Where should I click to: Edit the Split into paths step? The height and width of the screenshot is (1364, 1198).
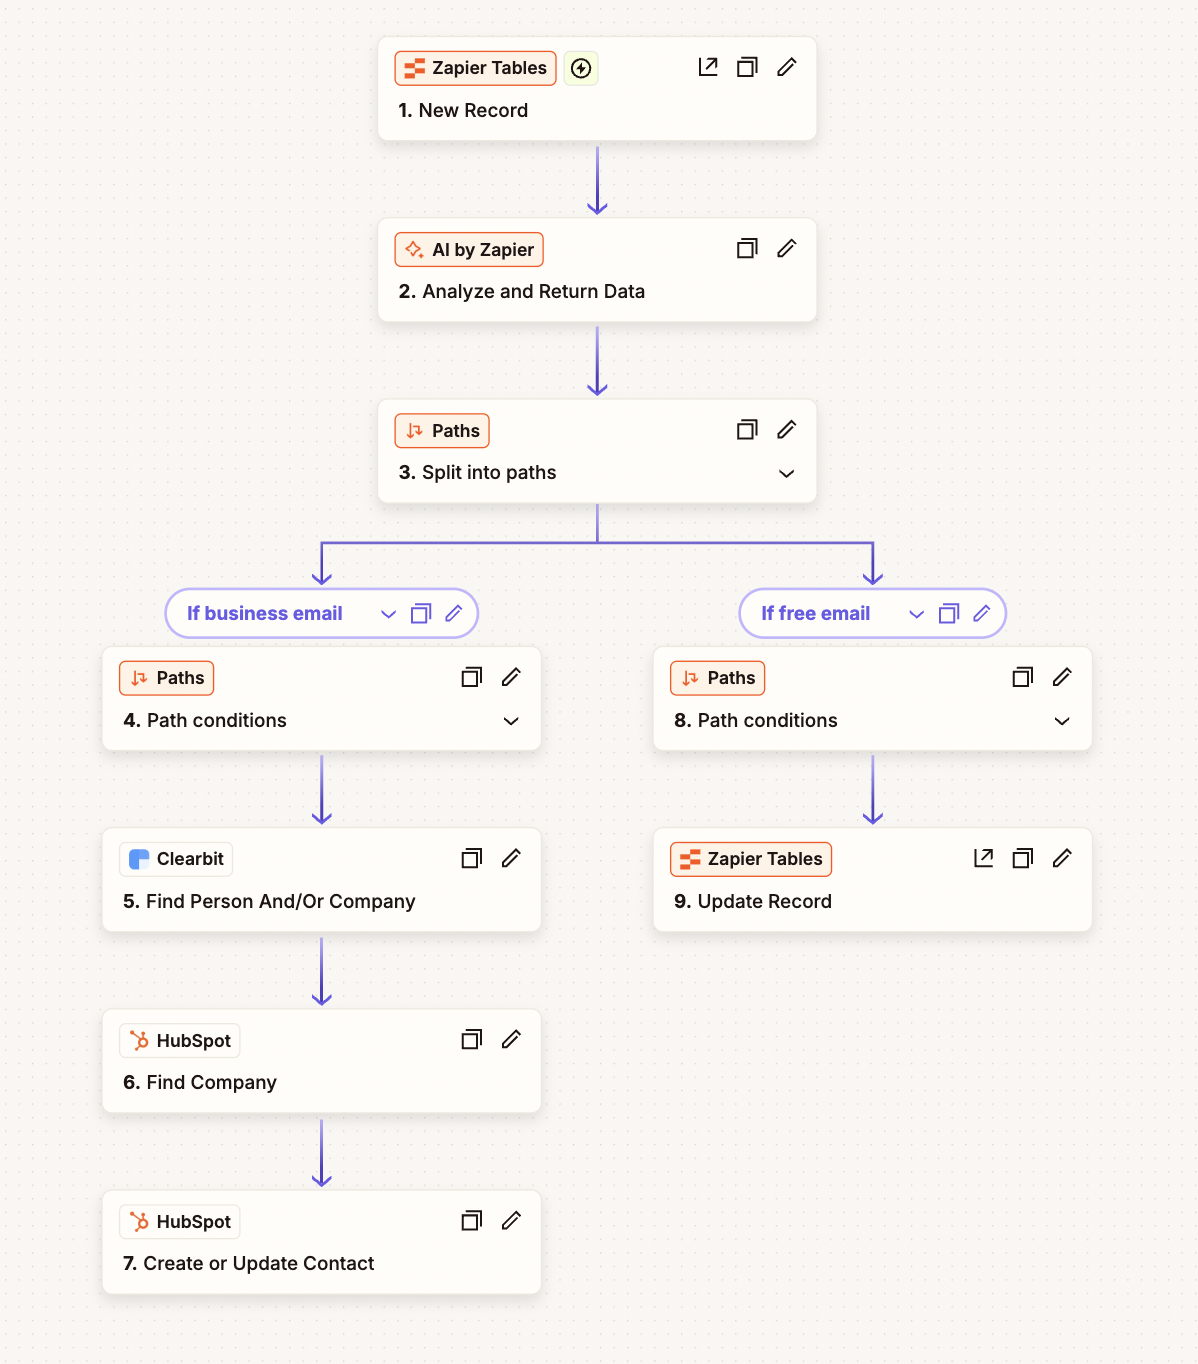[787, 429]
